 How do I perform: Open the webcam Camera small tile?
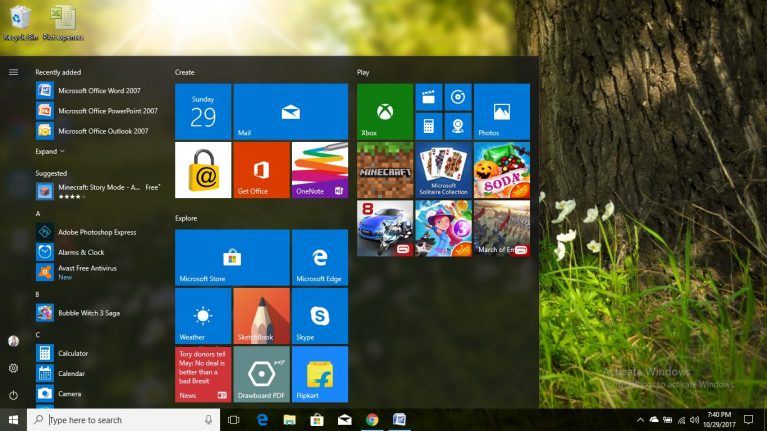click(x=458, y=126)
